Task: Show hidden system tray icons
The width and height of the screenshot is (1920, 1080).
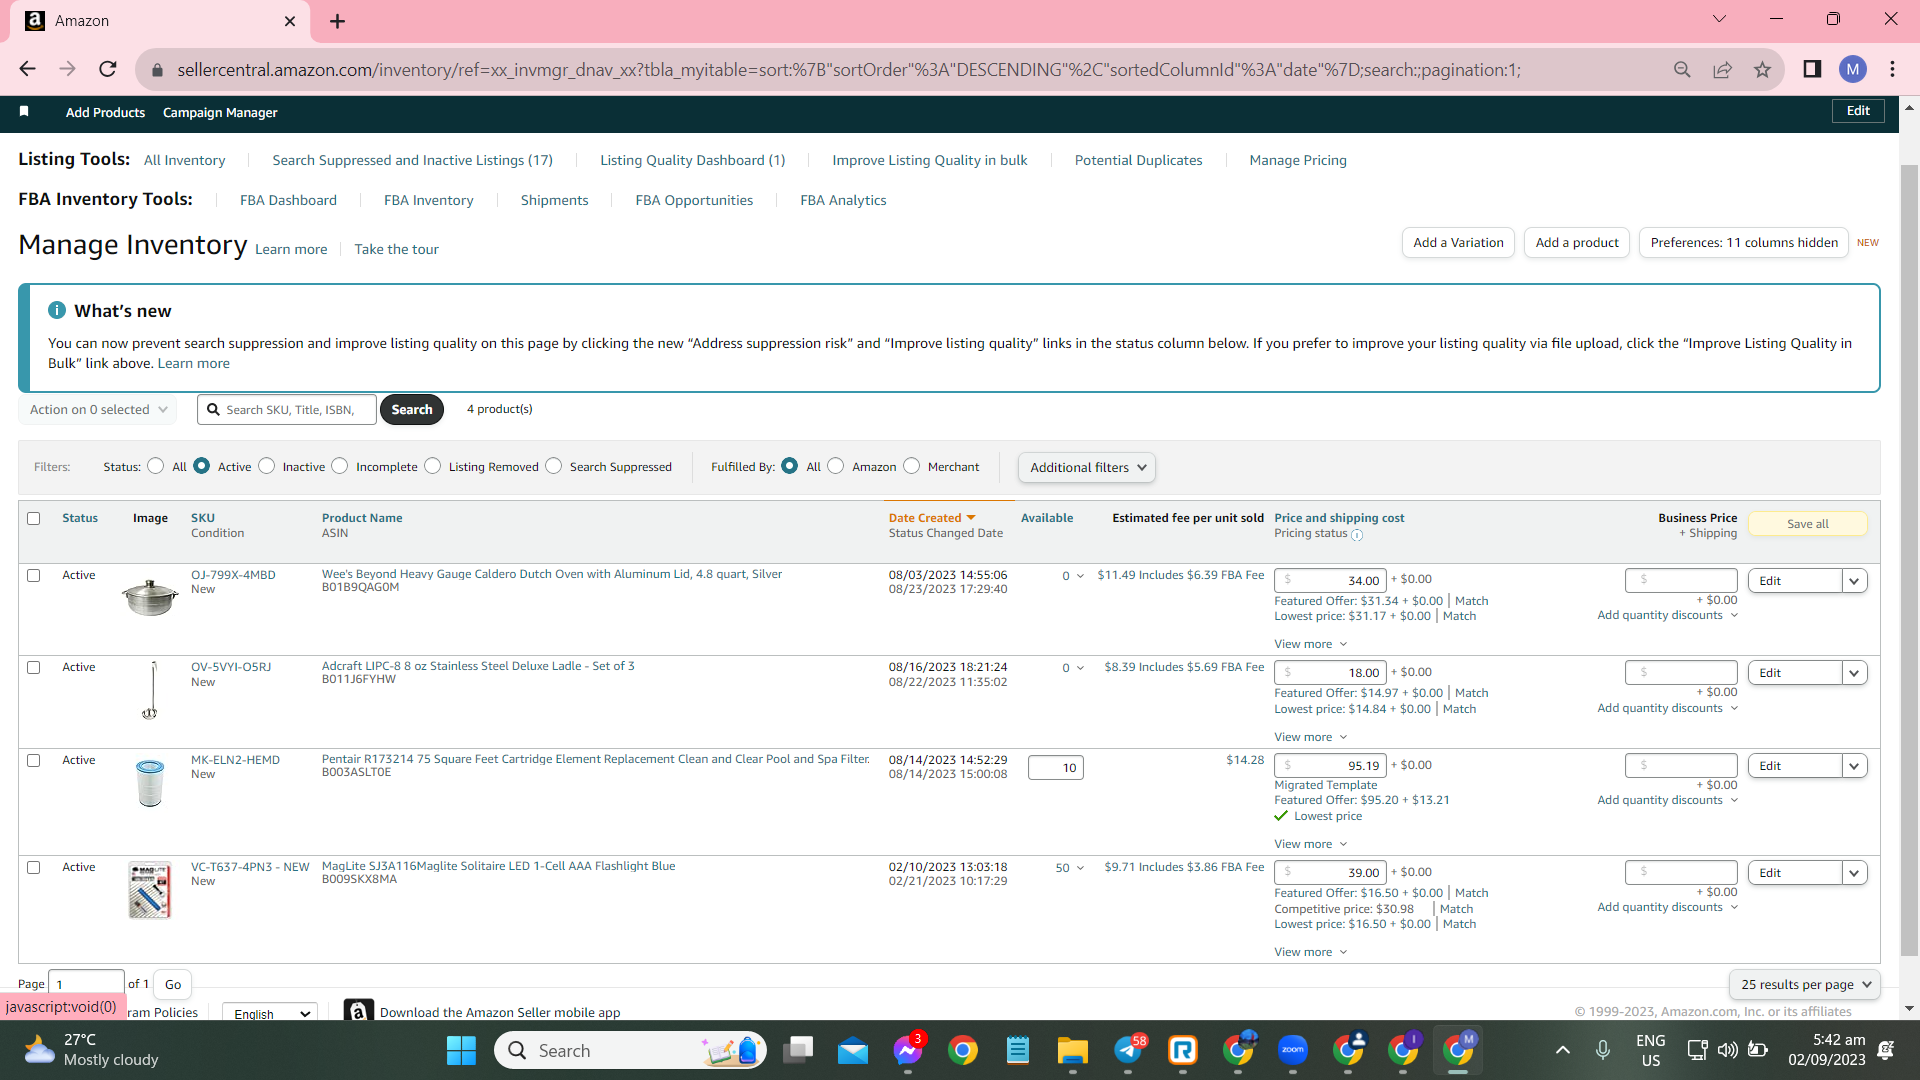Action: (1563, 1050)
